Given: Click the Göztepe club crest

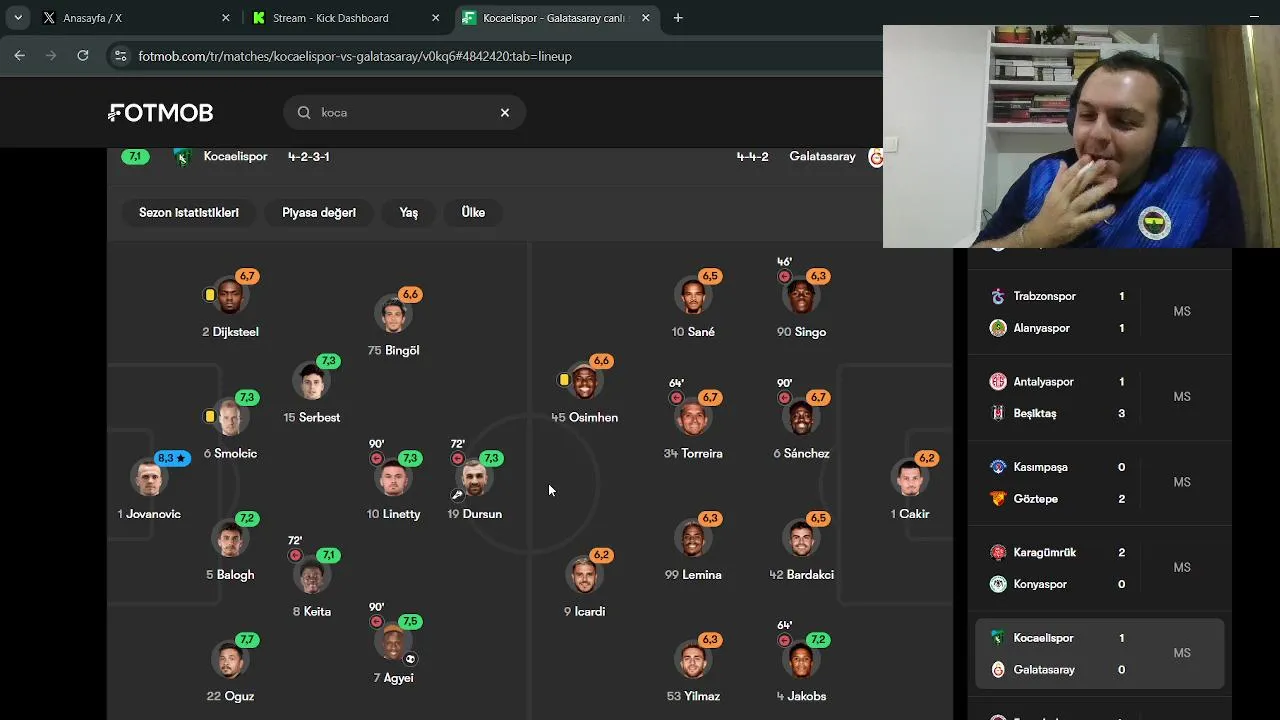Looking at the screenshot, I should [998, 498].
